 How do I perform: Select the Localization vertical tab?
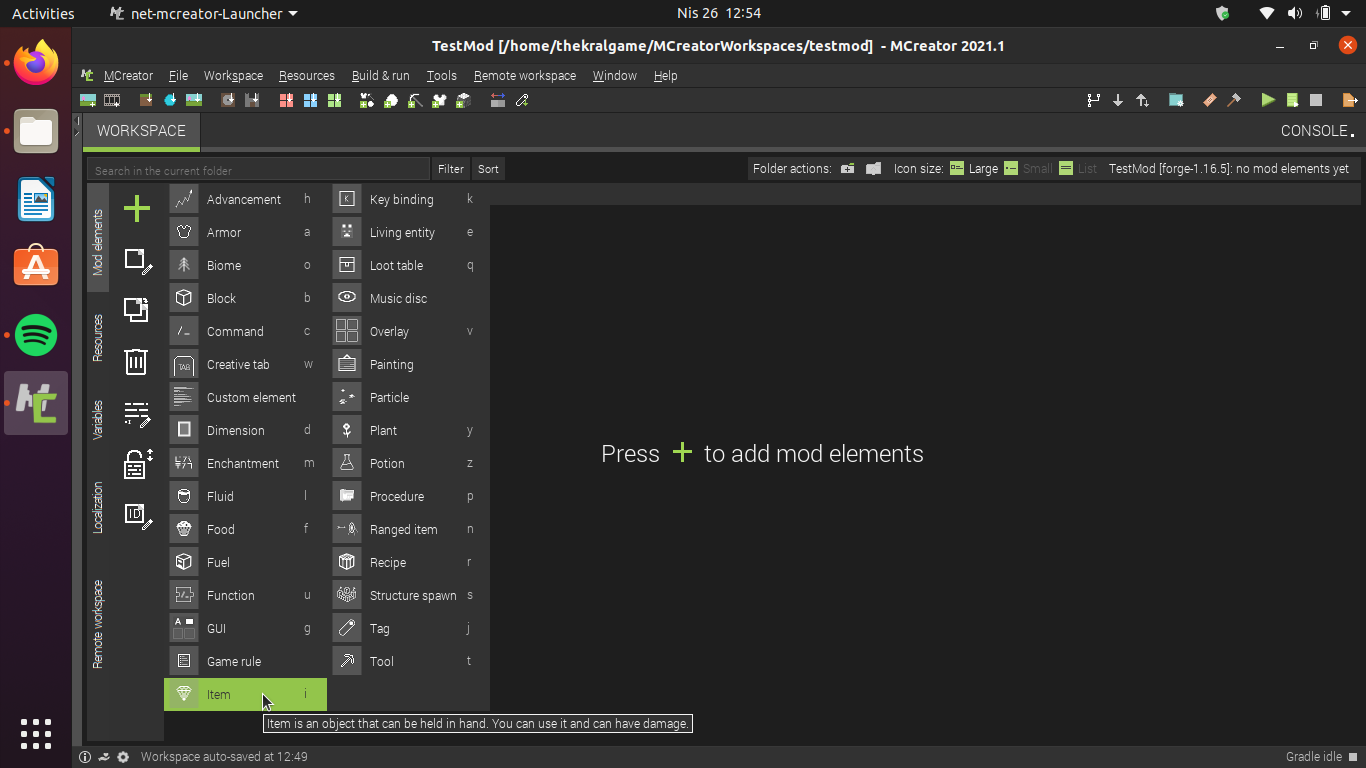point(98,507)
